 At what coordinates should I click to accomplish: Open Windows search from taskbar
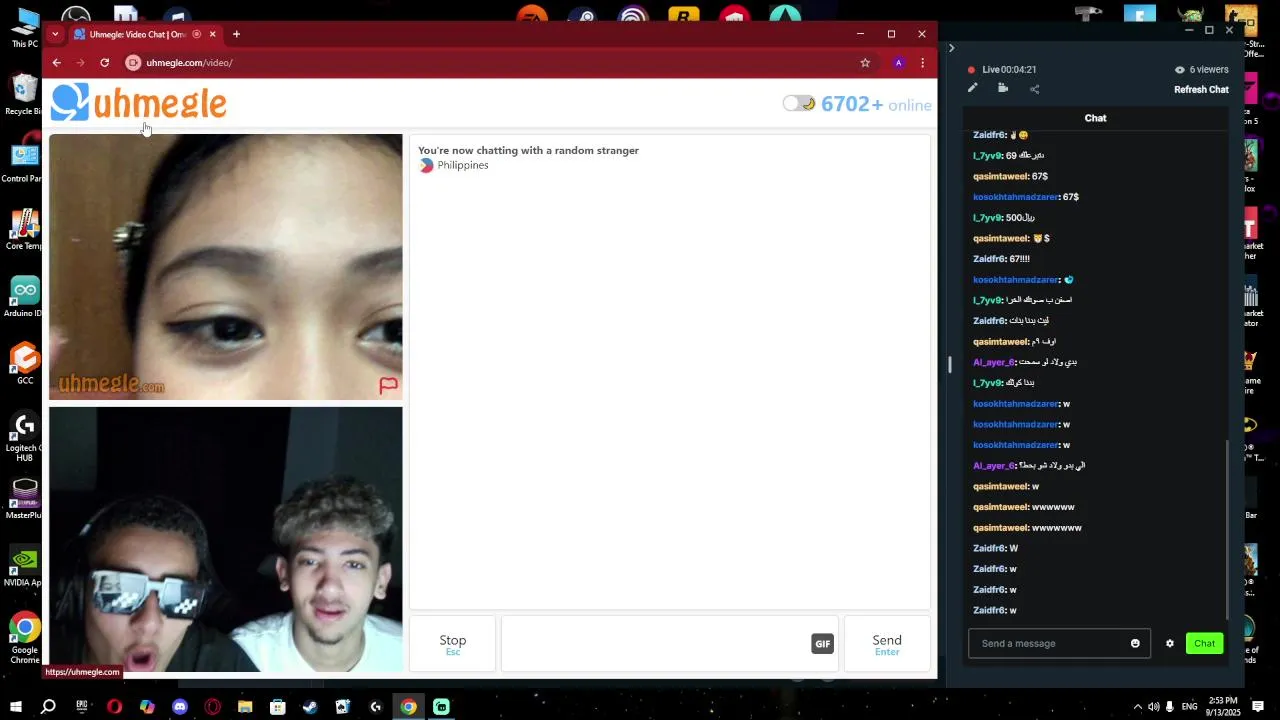(x=47, y=707)
